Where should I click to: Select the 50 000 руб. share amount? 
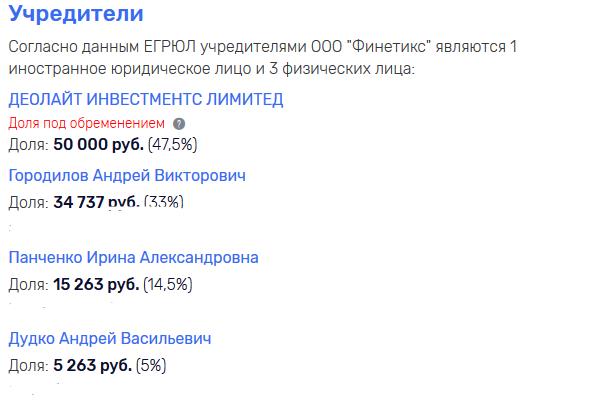[99, 145]
